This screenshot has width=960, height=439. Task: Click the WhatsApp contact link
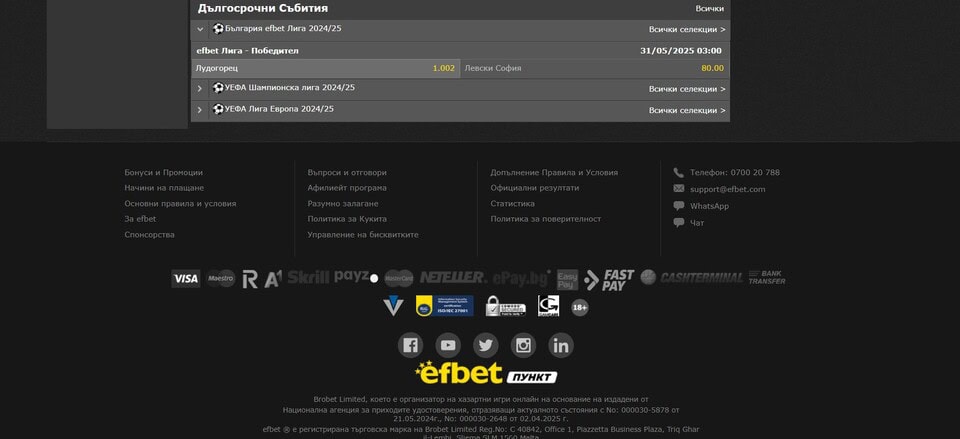(x=710, y=206)
